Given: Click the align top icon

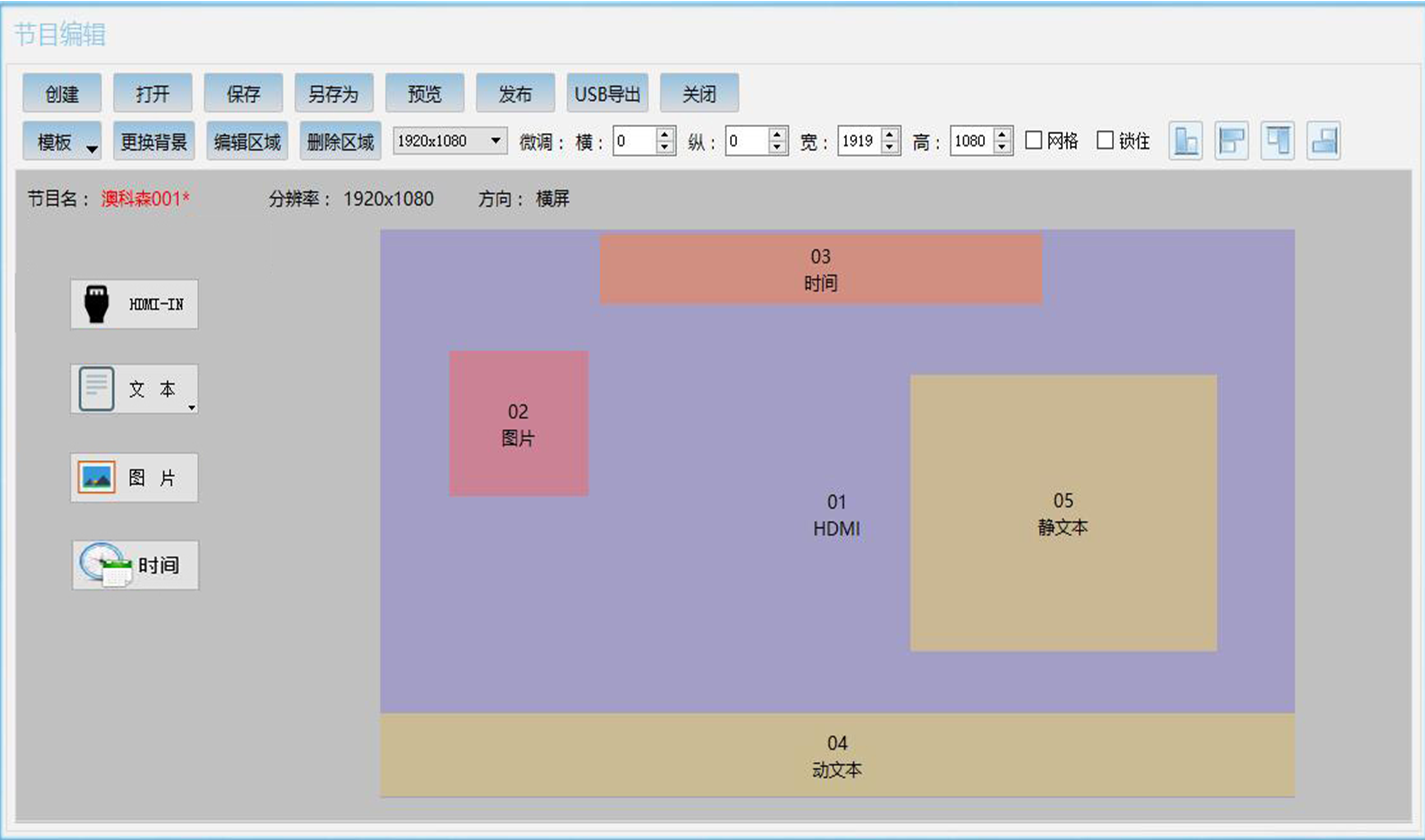Looking at the screenshot, I should point(1278,141).
